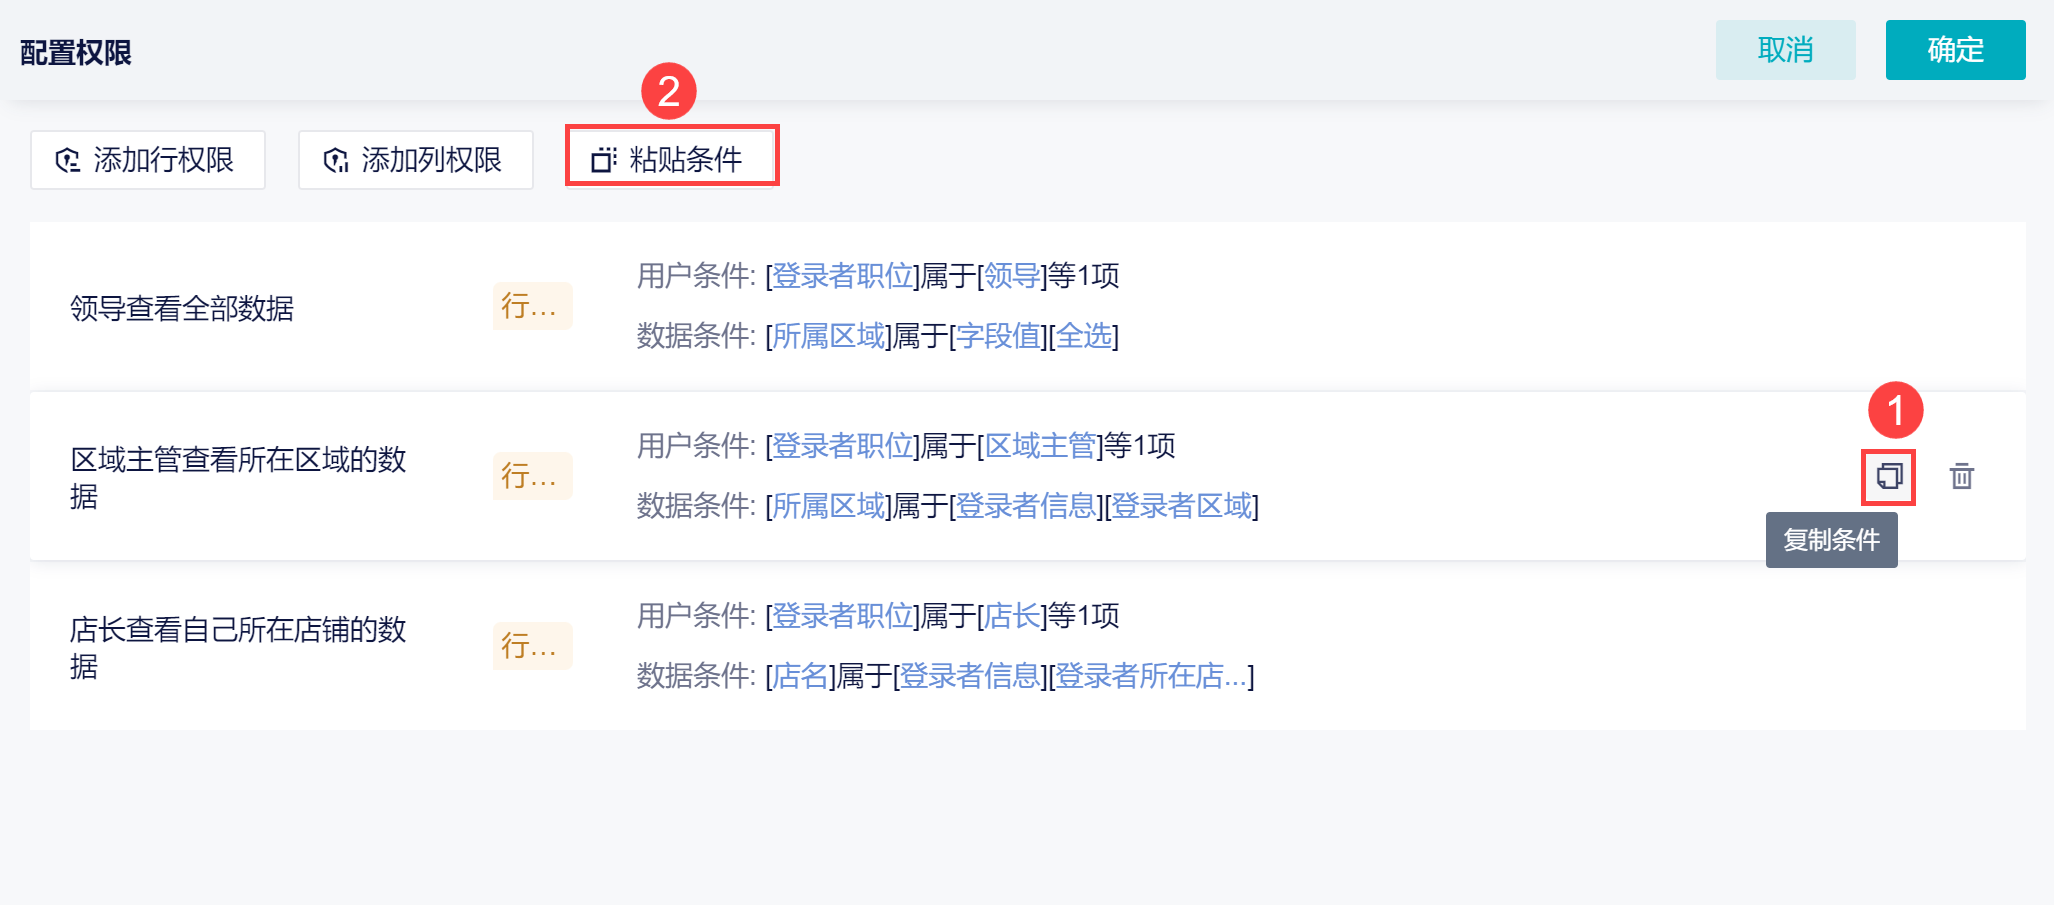Click the 店长 value link

point(1012,616)
